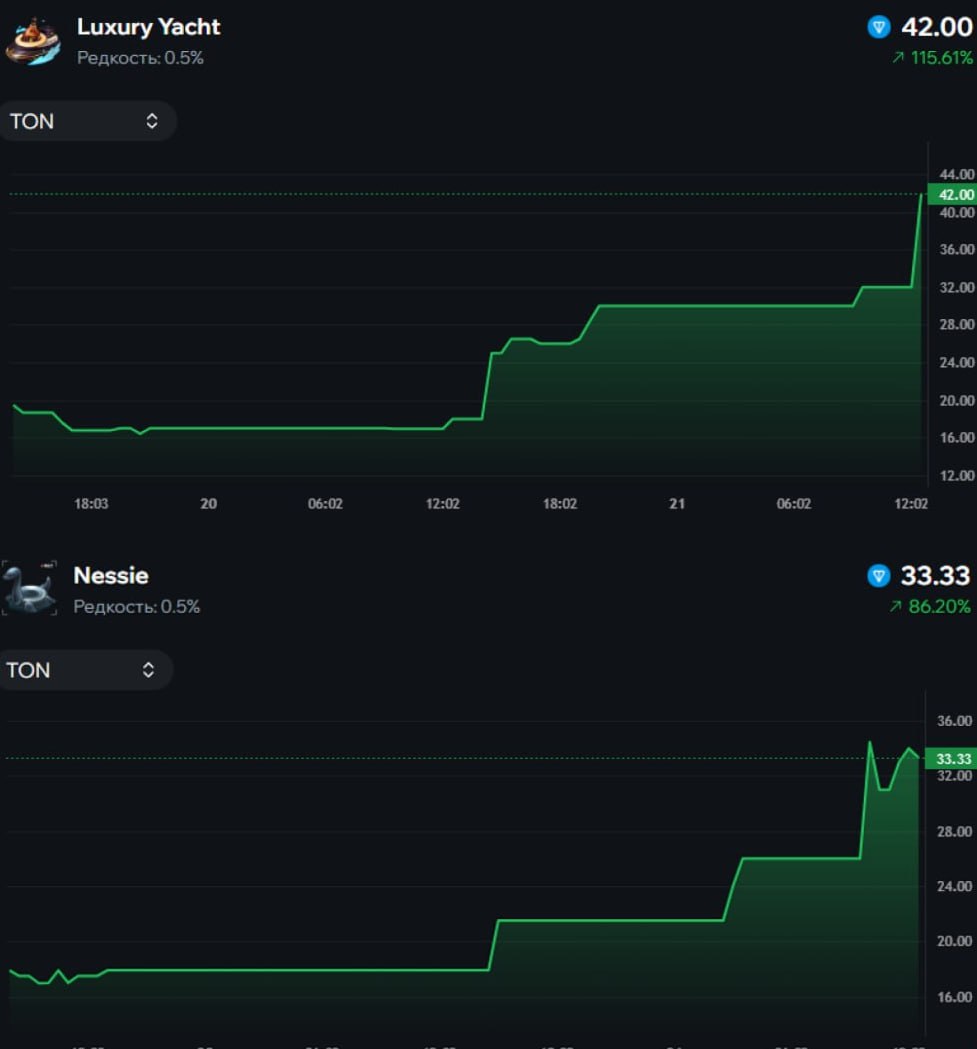Click rarity 0.5% text under Nessie
The height and width of the screenshot is (1049, 977).
tap(137, 606)
